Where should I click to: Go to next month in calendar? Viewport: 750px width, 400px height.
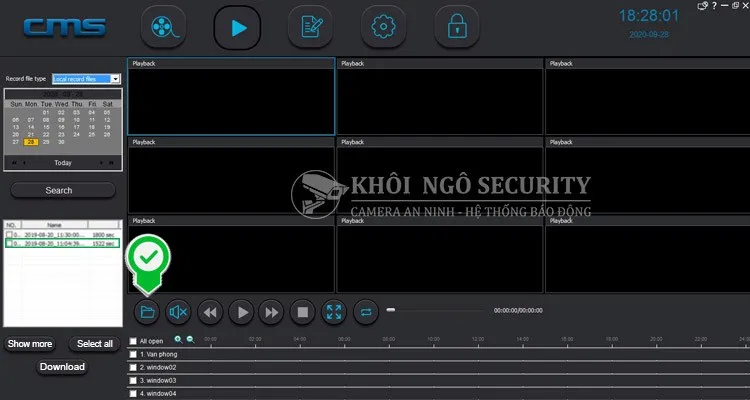click(101, 163)
